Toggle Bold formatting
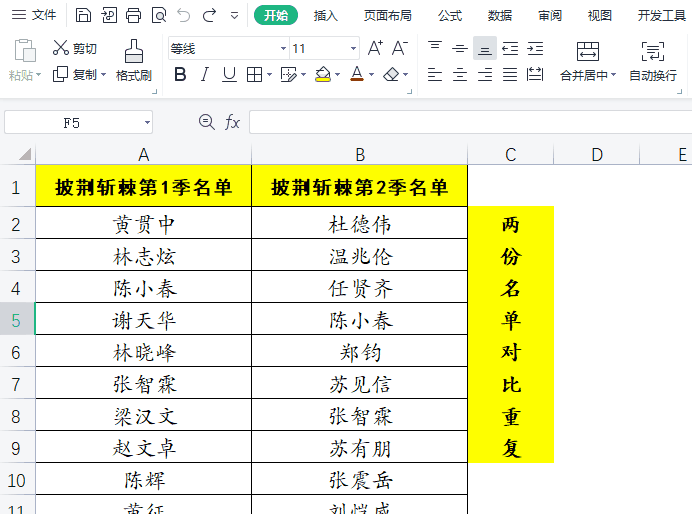692x514 pixels. click(180, 75)
